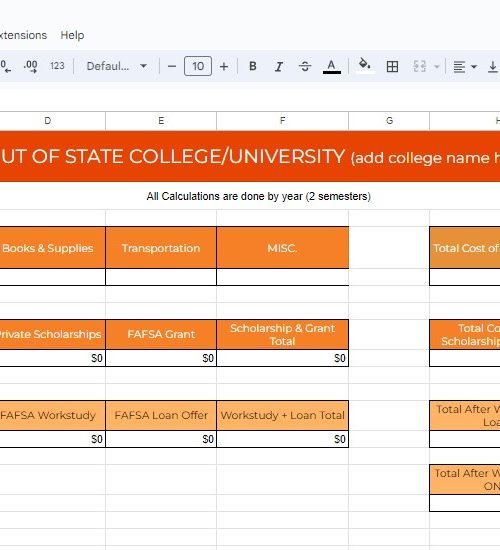Select the Transportation header cell

click(161, 248)
